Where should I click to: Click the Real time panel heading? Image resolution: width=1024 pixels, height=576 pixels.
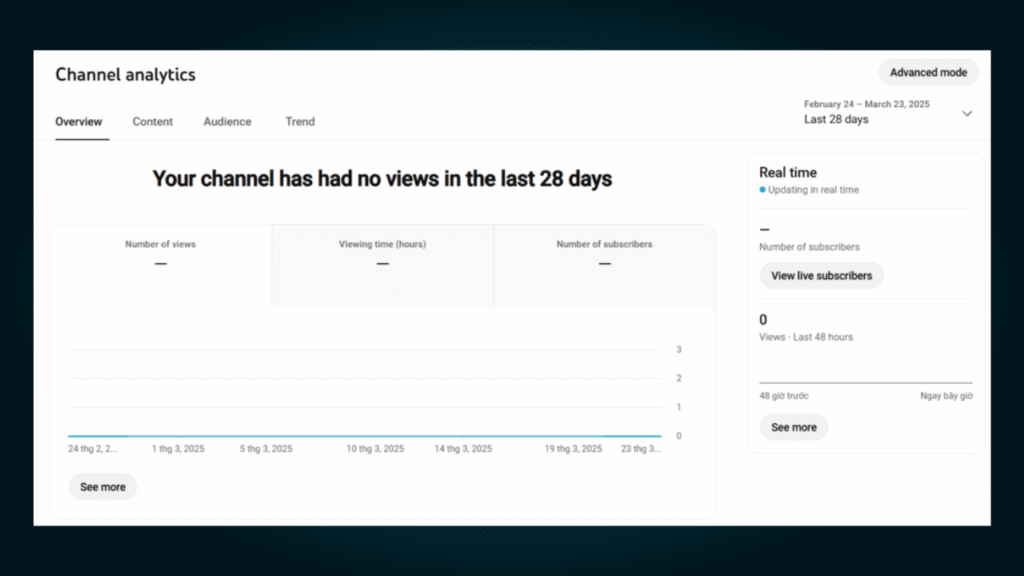click(x=788, y=172)
